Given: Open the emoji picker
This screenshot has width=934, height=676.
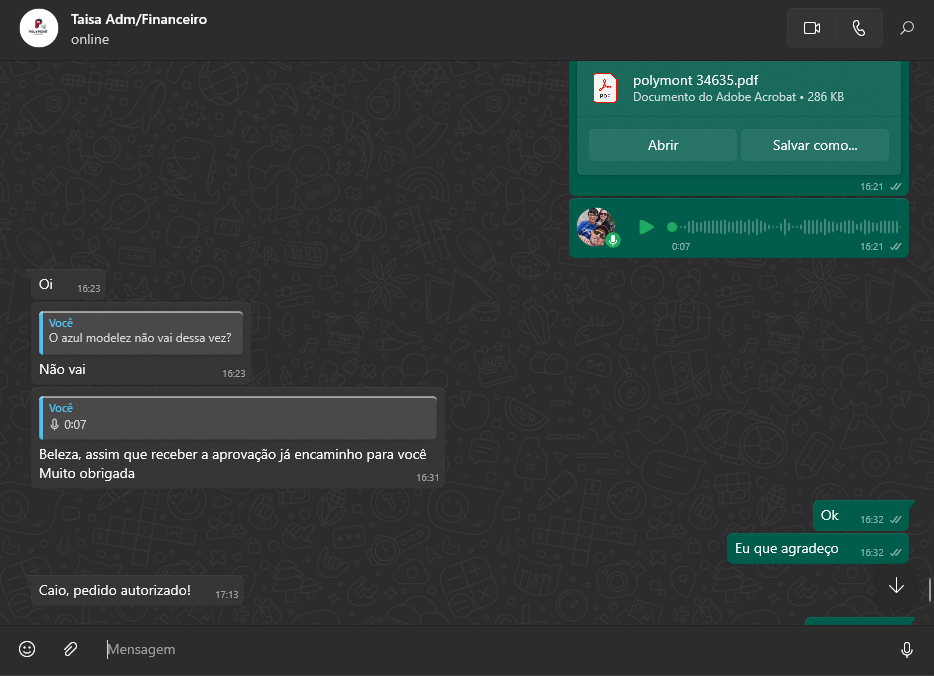Looking at the screenshot, I should (27, 649).
